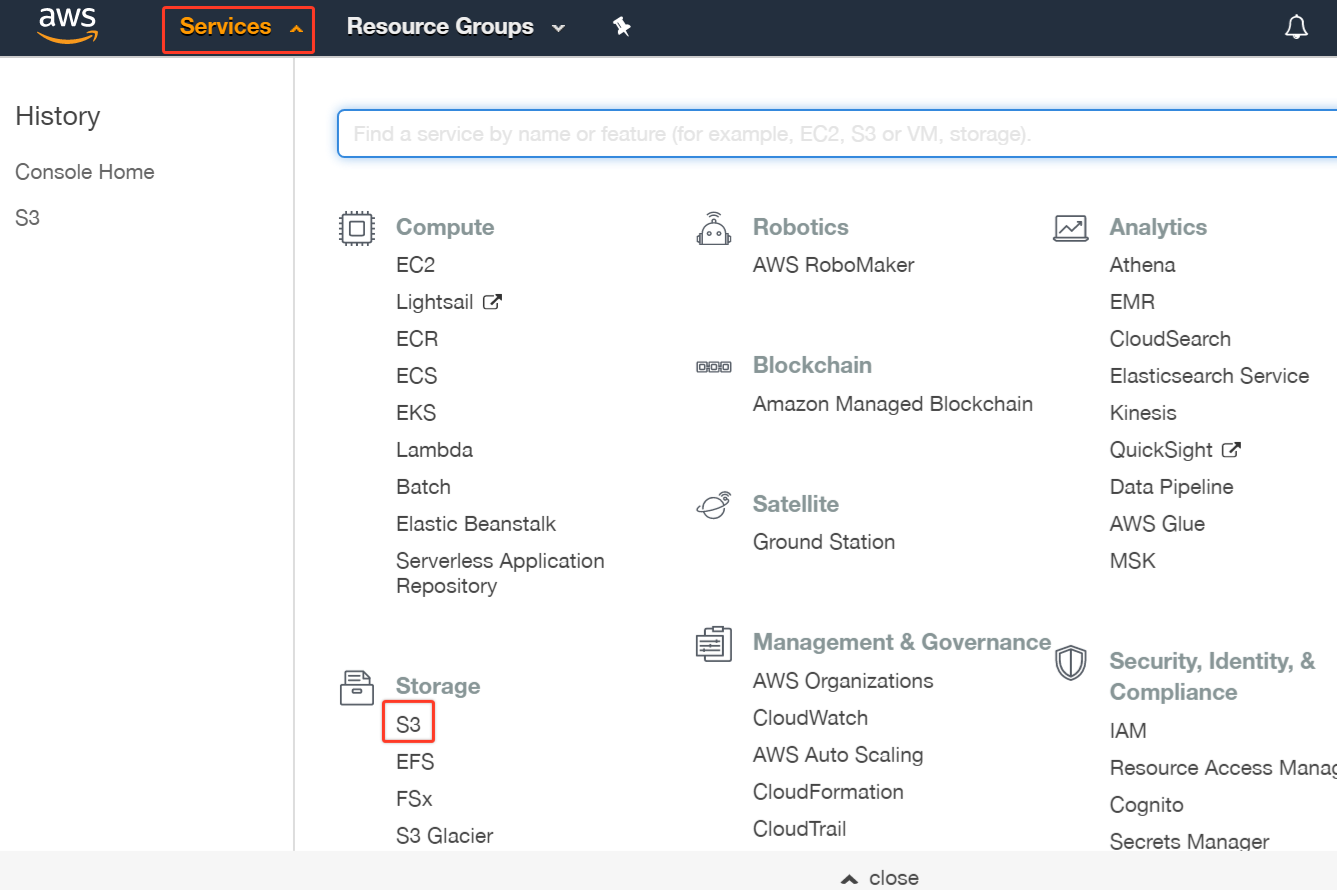Open Console Home from History

click(x=85, y=172)
